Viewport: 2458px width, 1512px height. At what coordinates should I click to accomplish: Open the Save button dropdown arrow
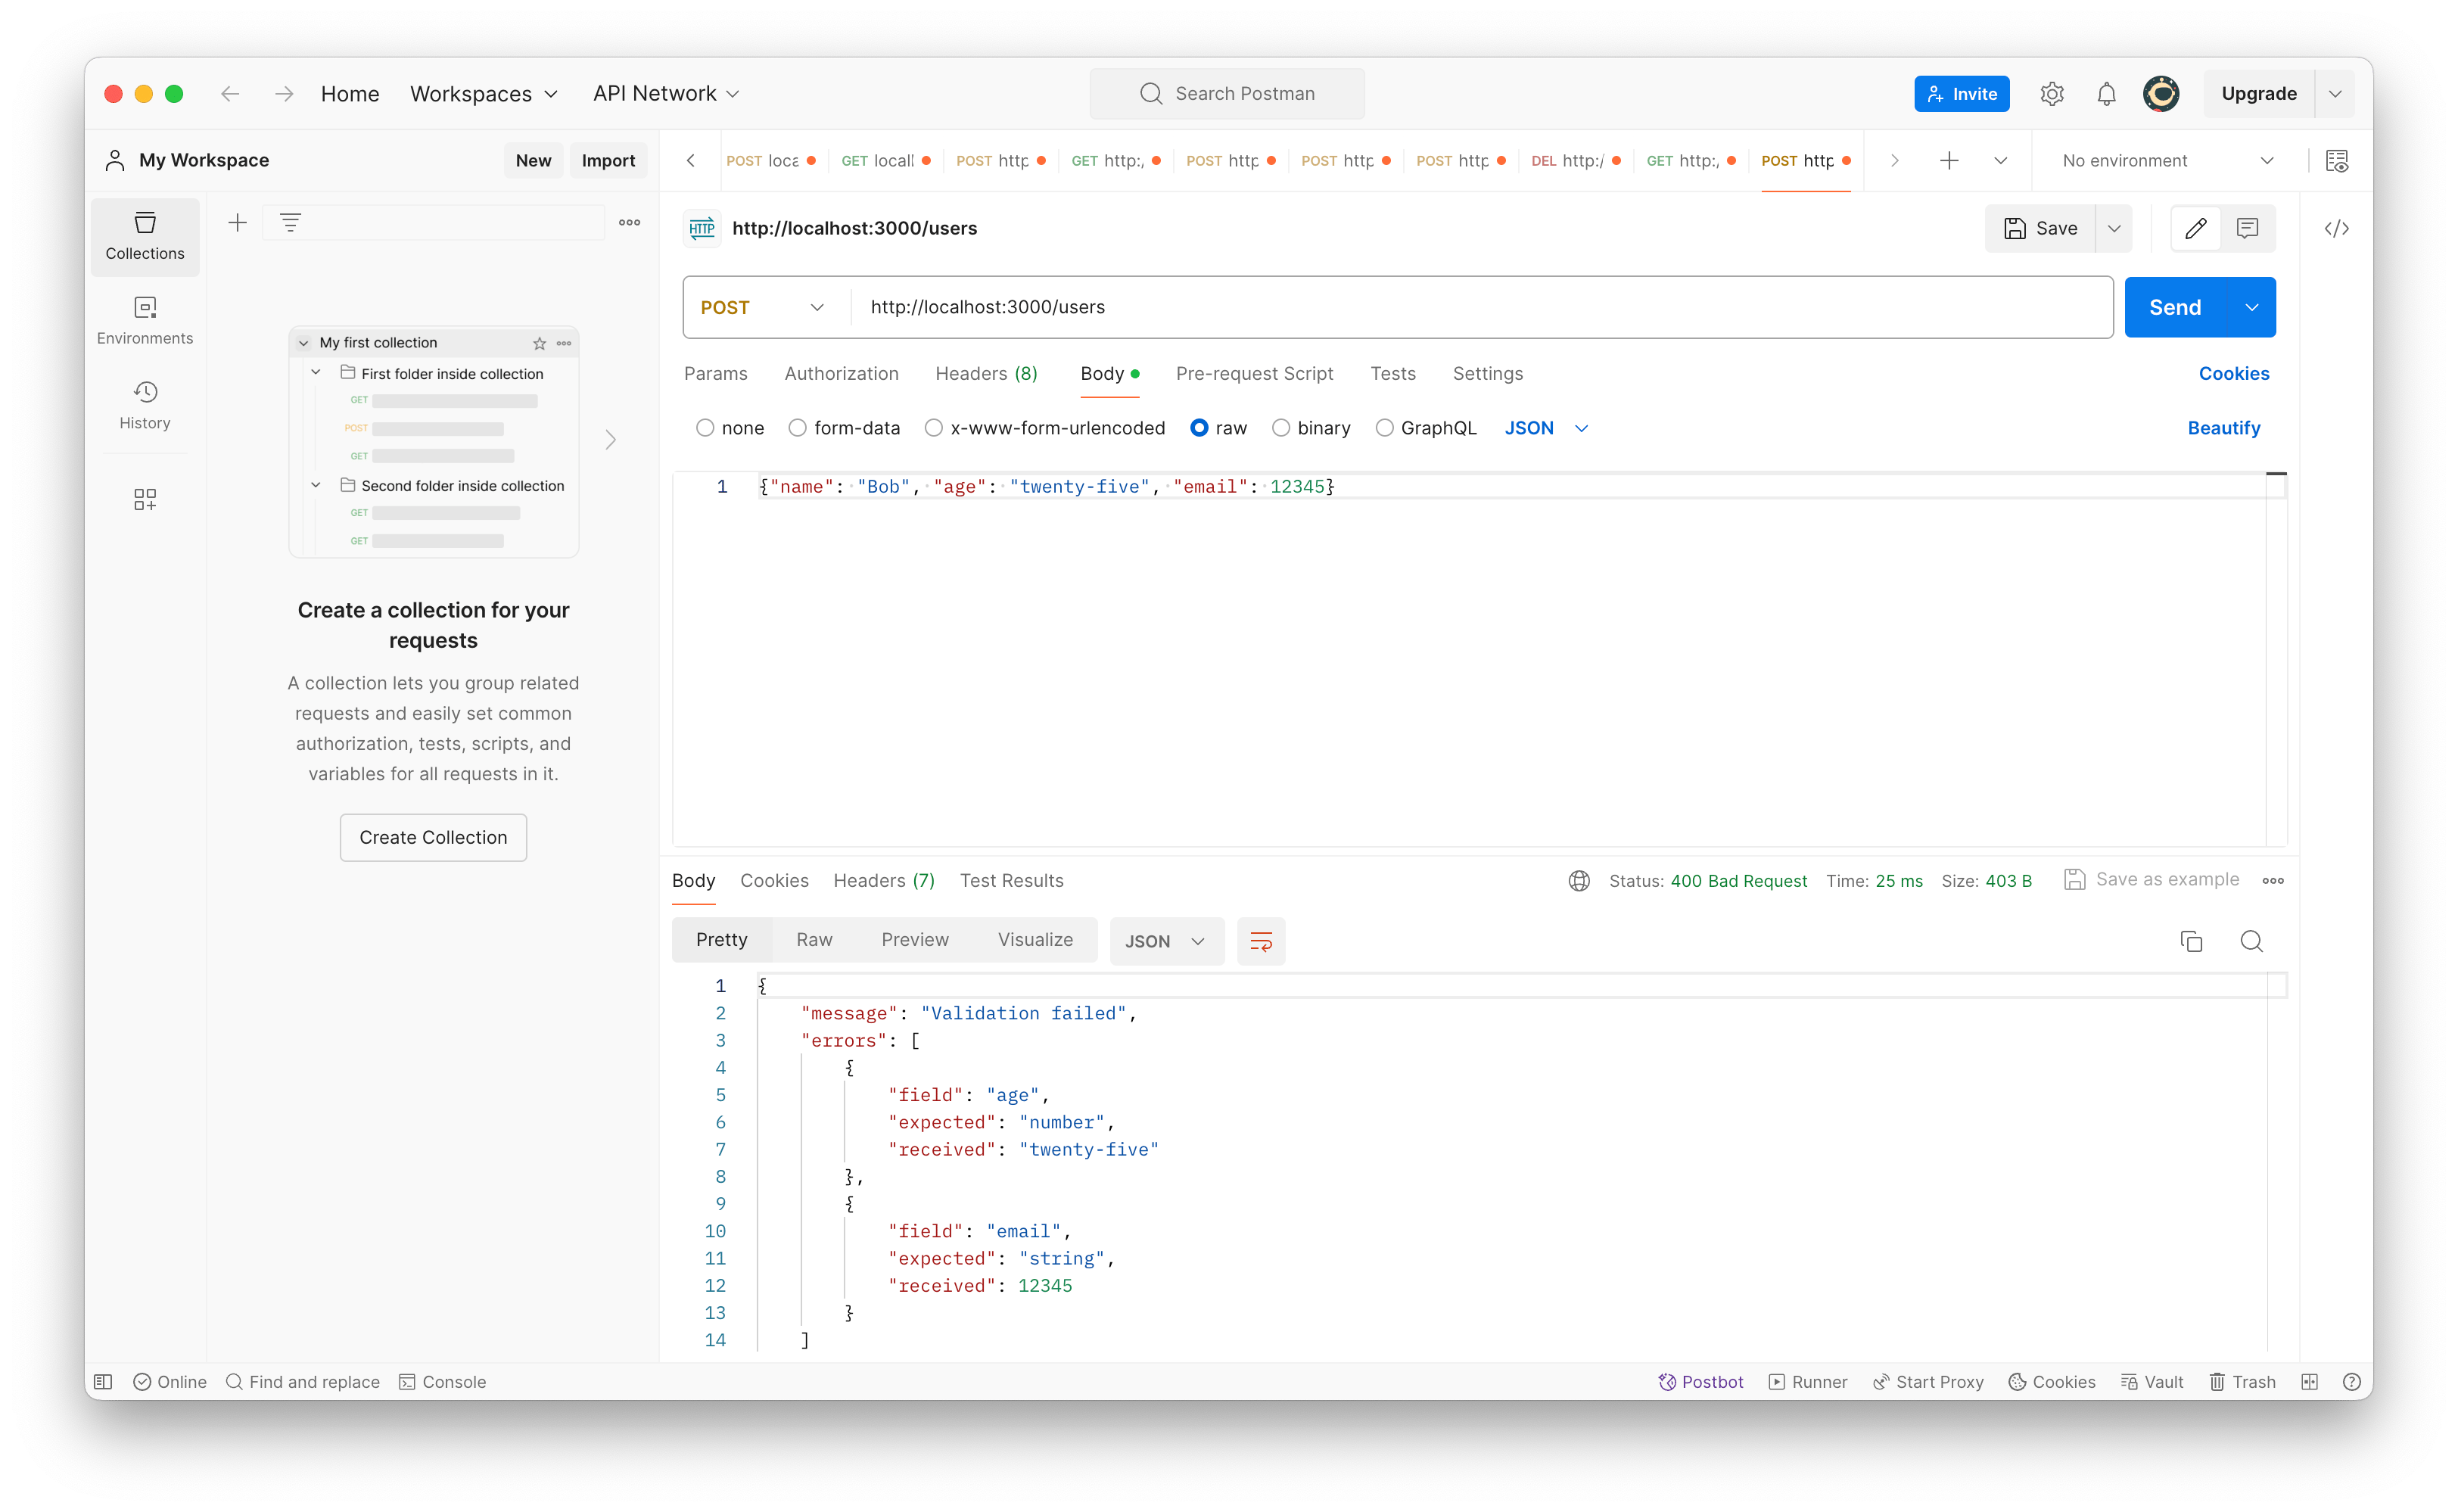tap(2113, 228)
